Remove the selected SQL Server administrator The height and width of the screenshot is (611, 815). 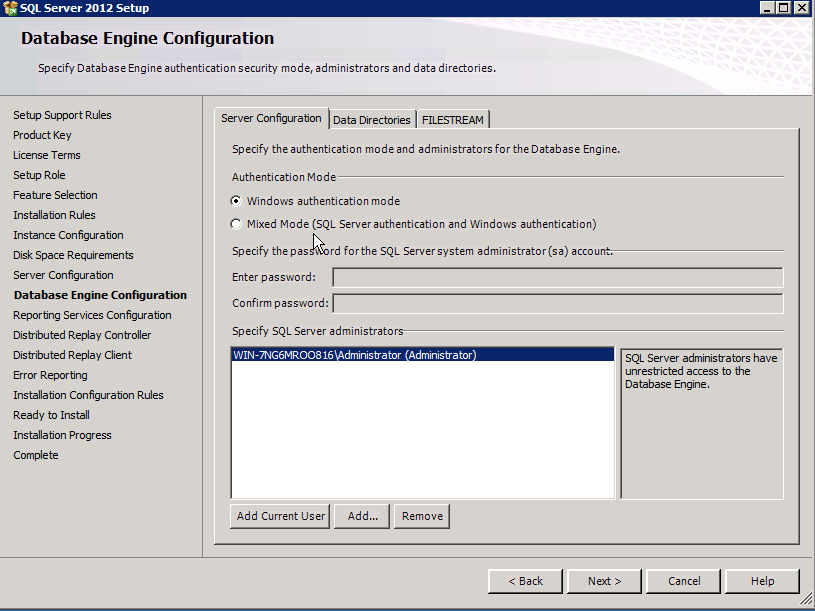click(x=422, y=516)
